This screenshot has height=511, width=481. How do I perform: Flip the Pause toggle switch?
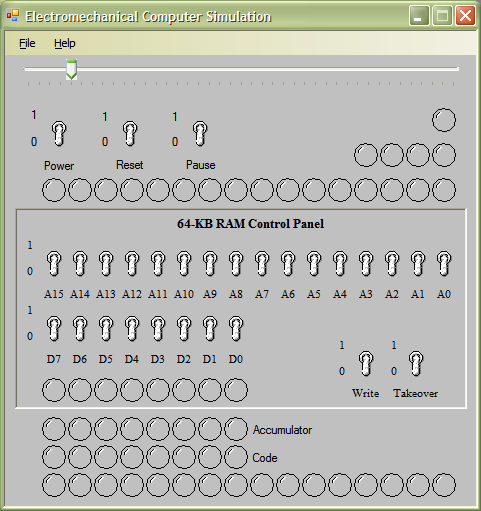pos(200,133)
